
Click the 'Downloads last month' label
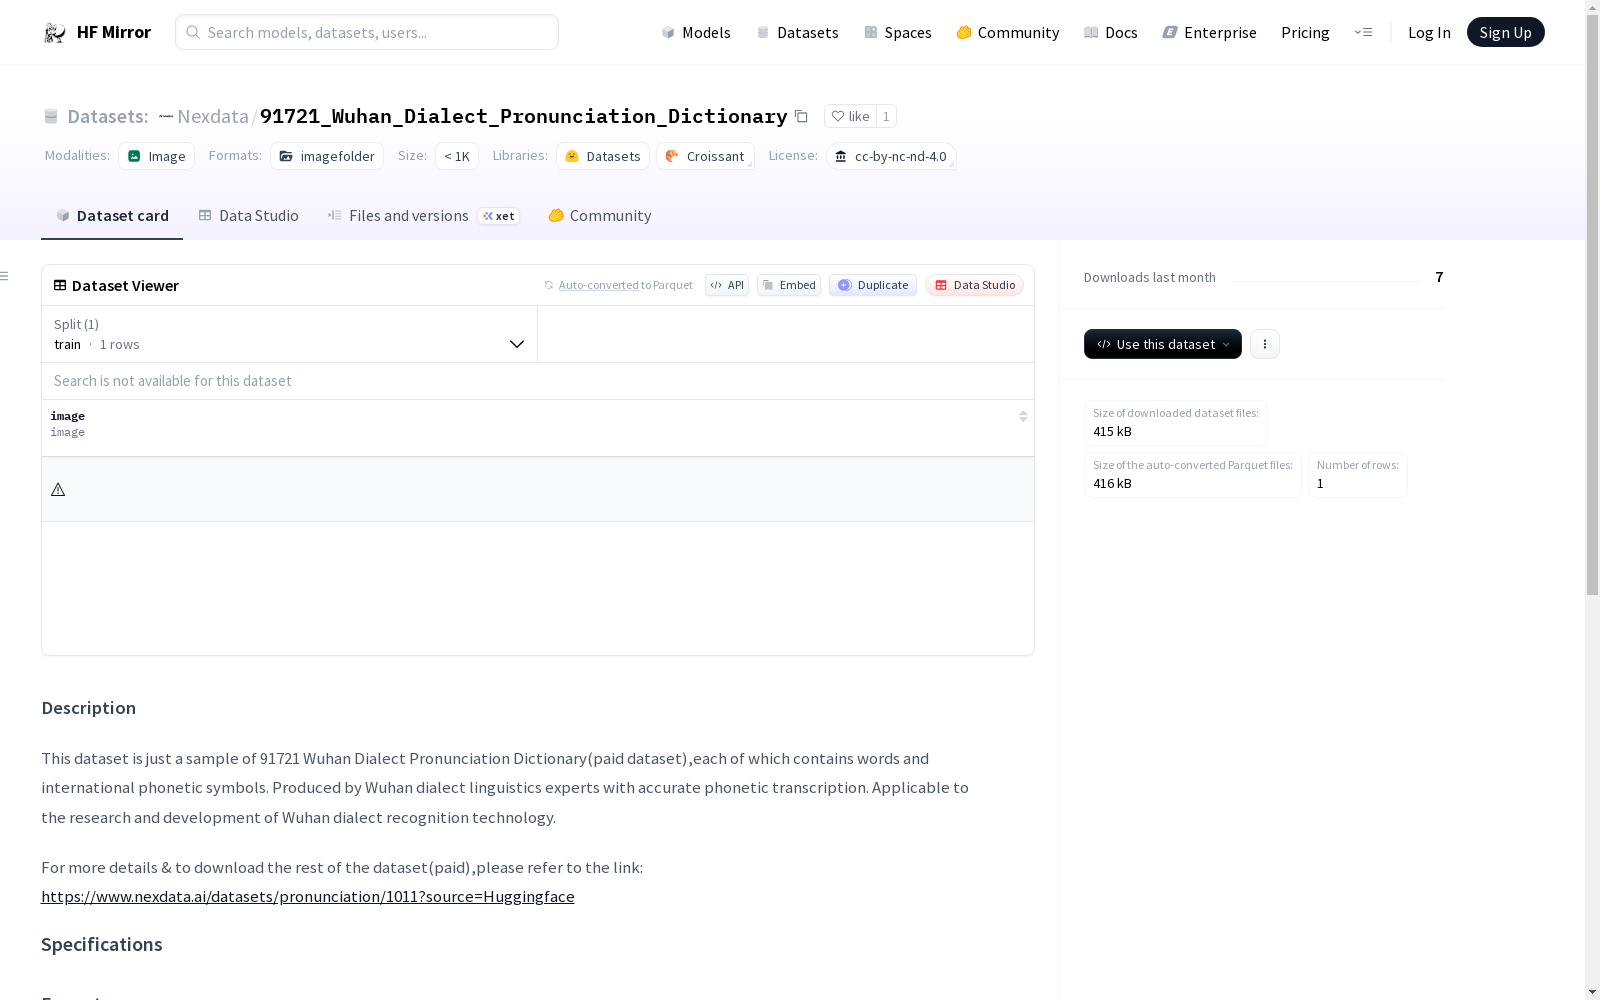tap(1150, 277)
